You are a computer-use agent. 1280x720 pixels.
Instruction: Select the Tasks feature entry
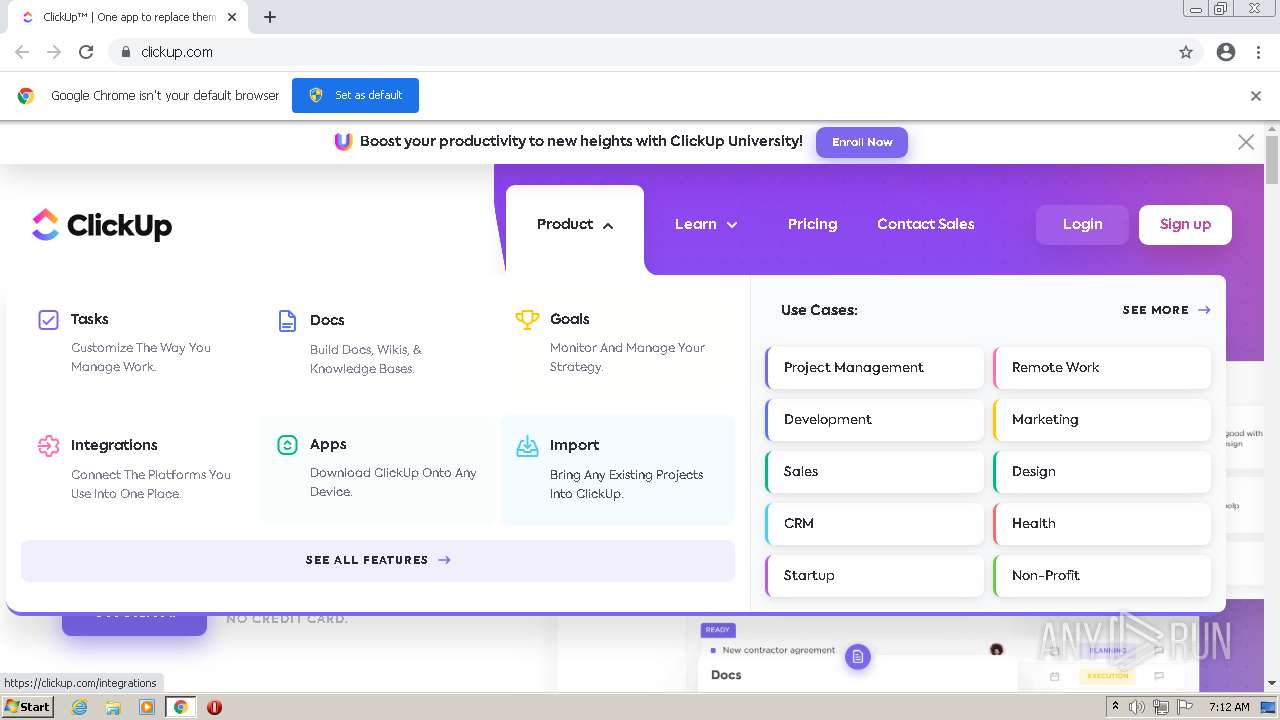coord(139,342)
